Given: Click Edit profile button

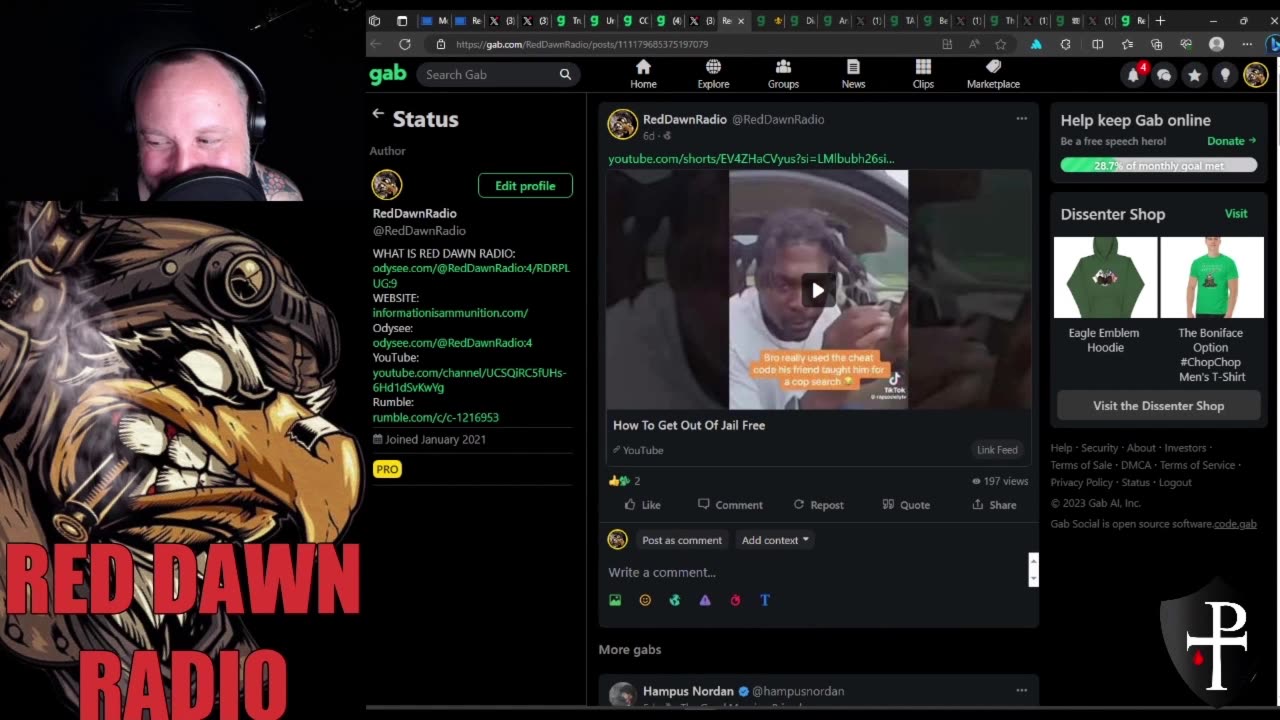Looking at the screenshot, I should click(525, 185).
